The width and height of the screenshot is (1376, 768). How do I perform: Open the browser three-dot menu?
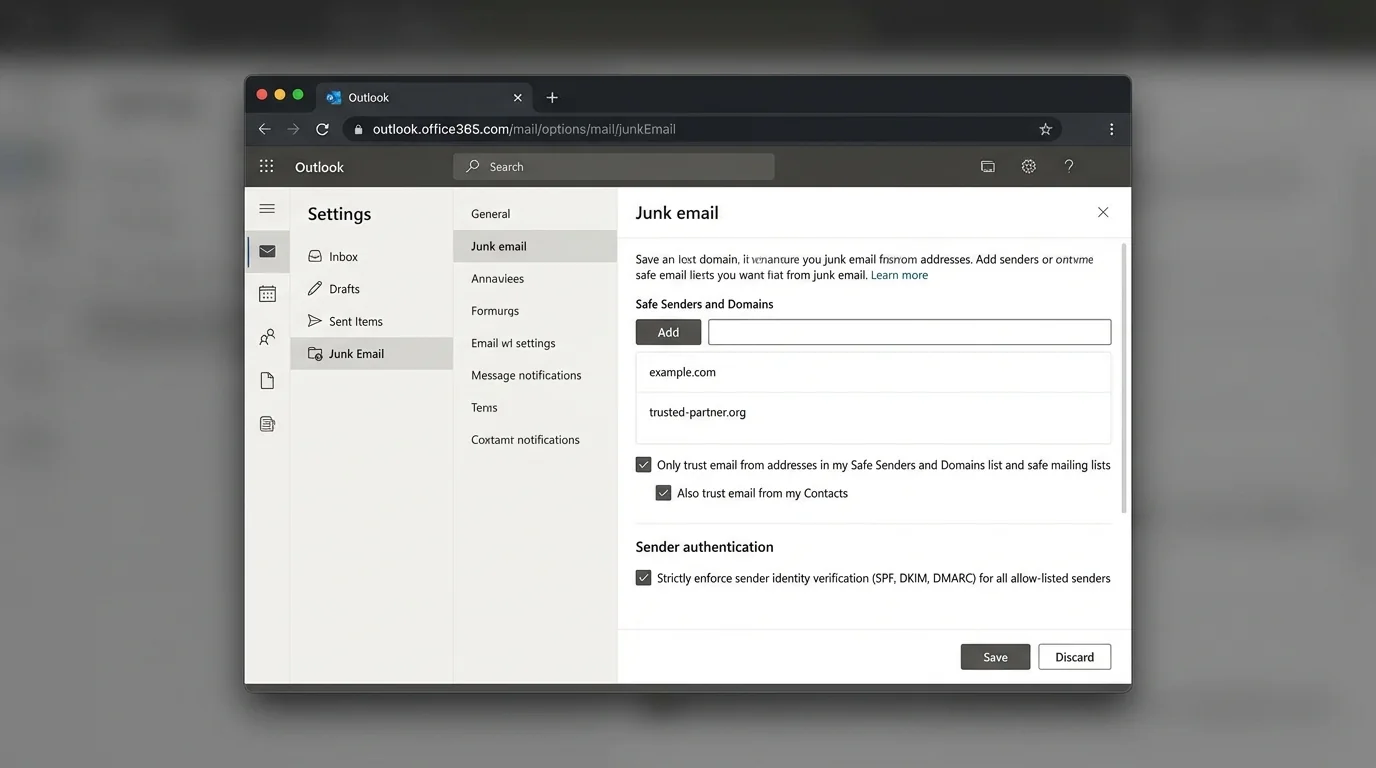1111,129
